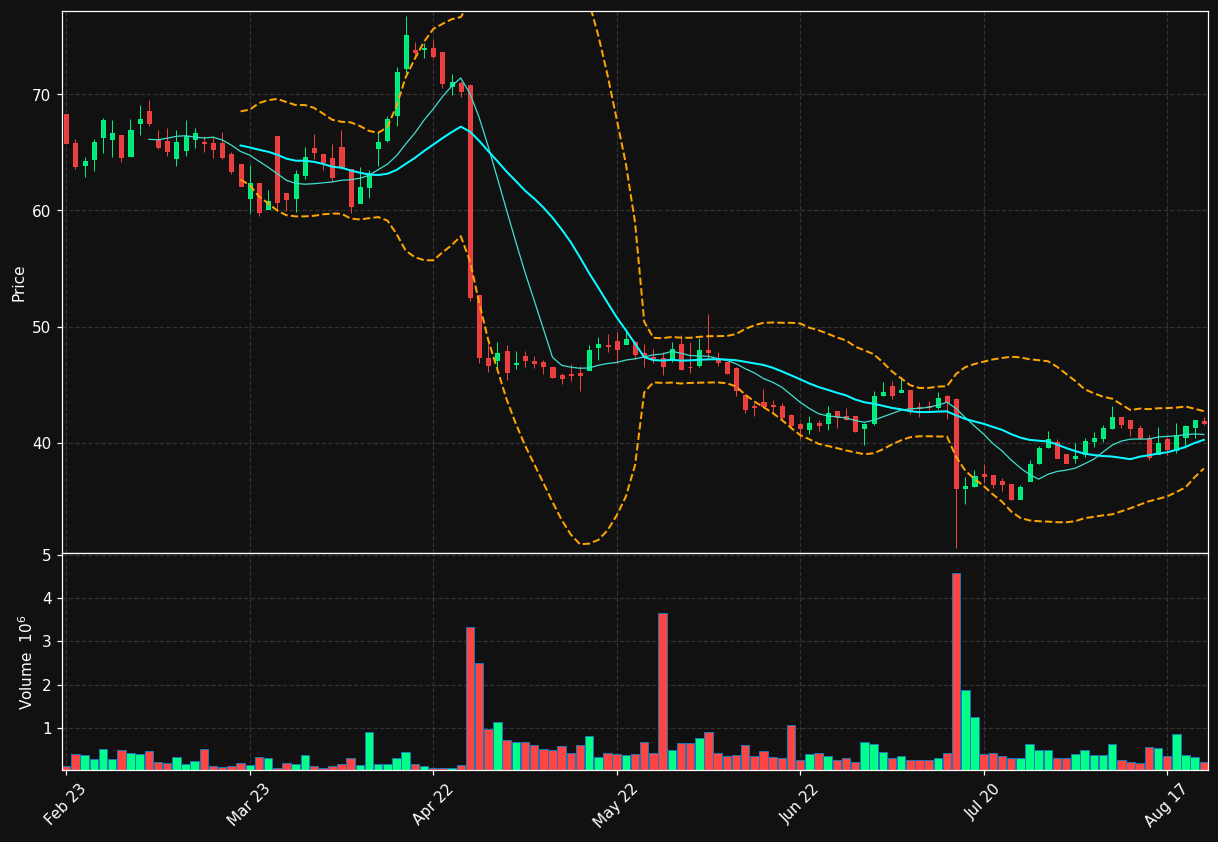The image size is (1218, 842).
Task: Click the large red crash candlestick after Apr 22
Action: point(470,192)
